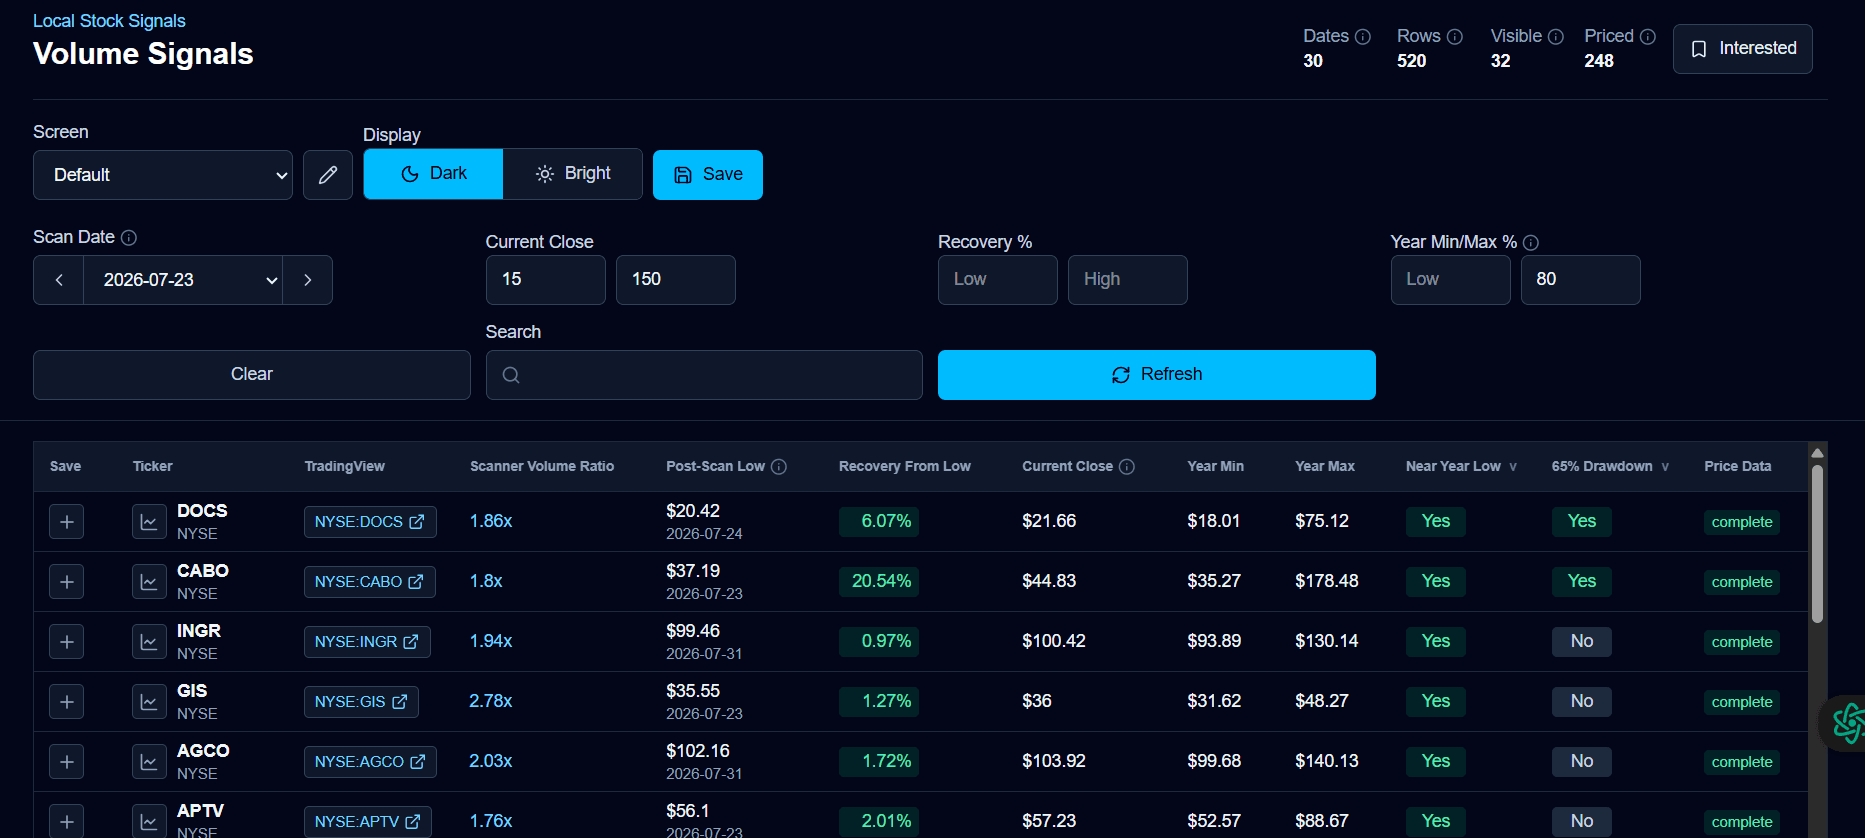
Task: Click the 2.78x volume ratio
Action: tap(491, 702)
